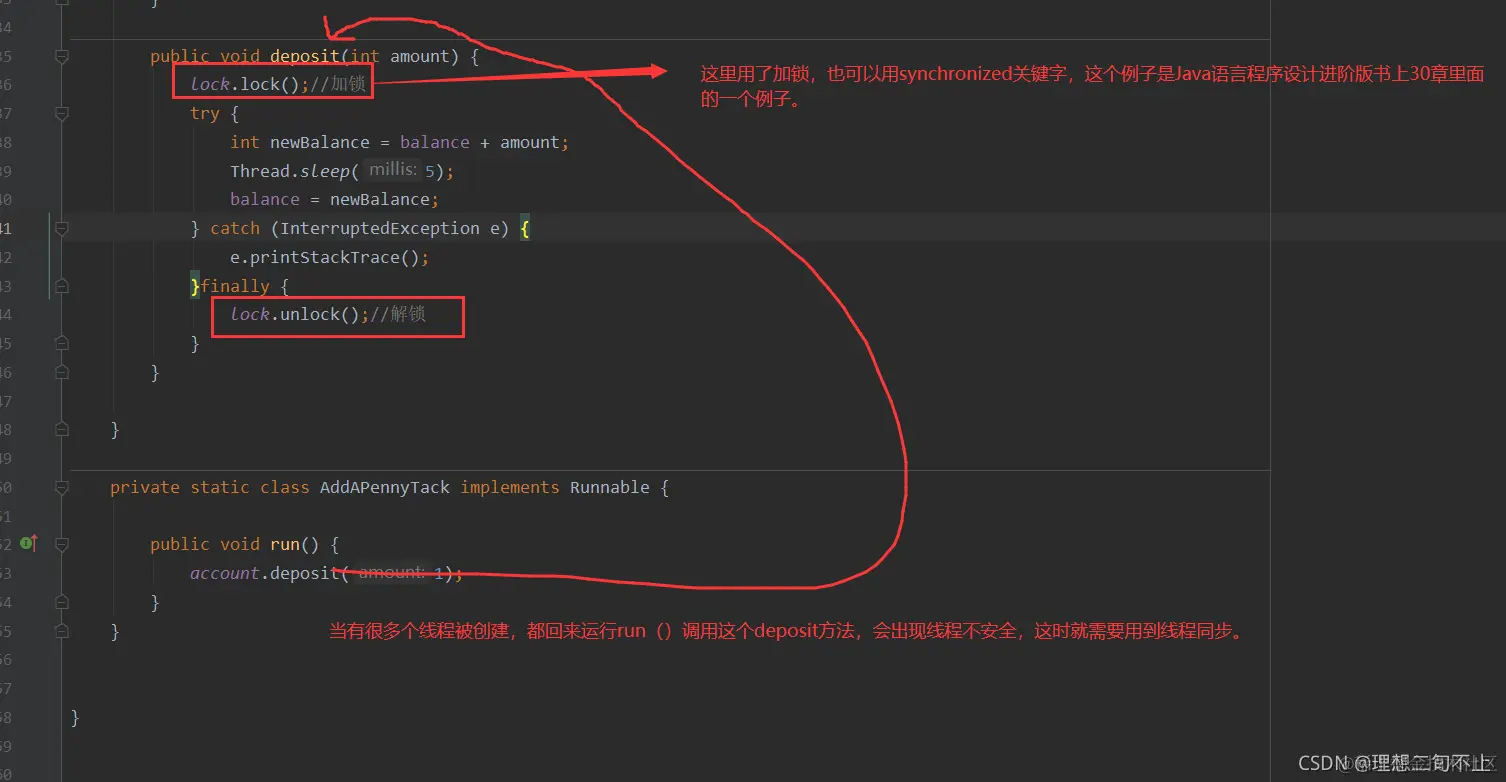Collapse the run method fold marker
Viewport: 1506px width, 782px height.
pos(62,545)
